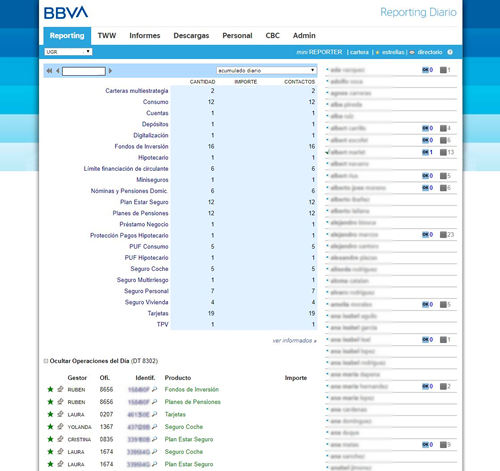This screenshot has width=500, height=471.
Task: Click the BBVA logo
Action: [x=66, y=13]
